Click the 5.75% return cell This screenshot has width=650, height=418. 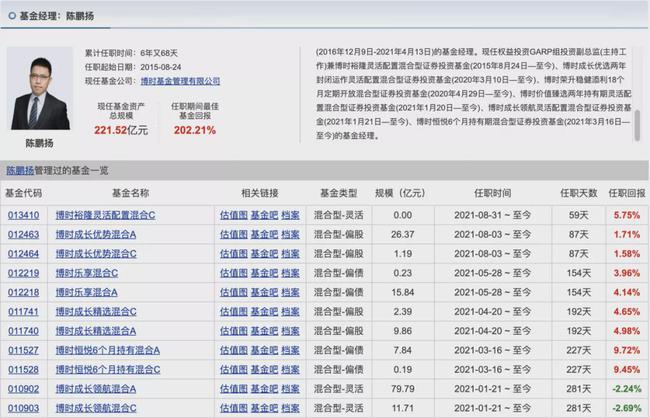click(627, 215)
